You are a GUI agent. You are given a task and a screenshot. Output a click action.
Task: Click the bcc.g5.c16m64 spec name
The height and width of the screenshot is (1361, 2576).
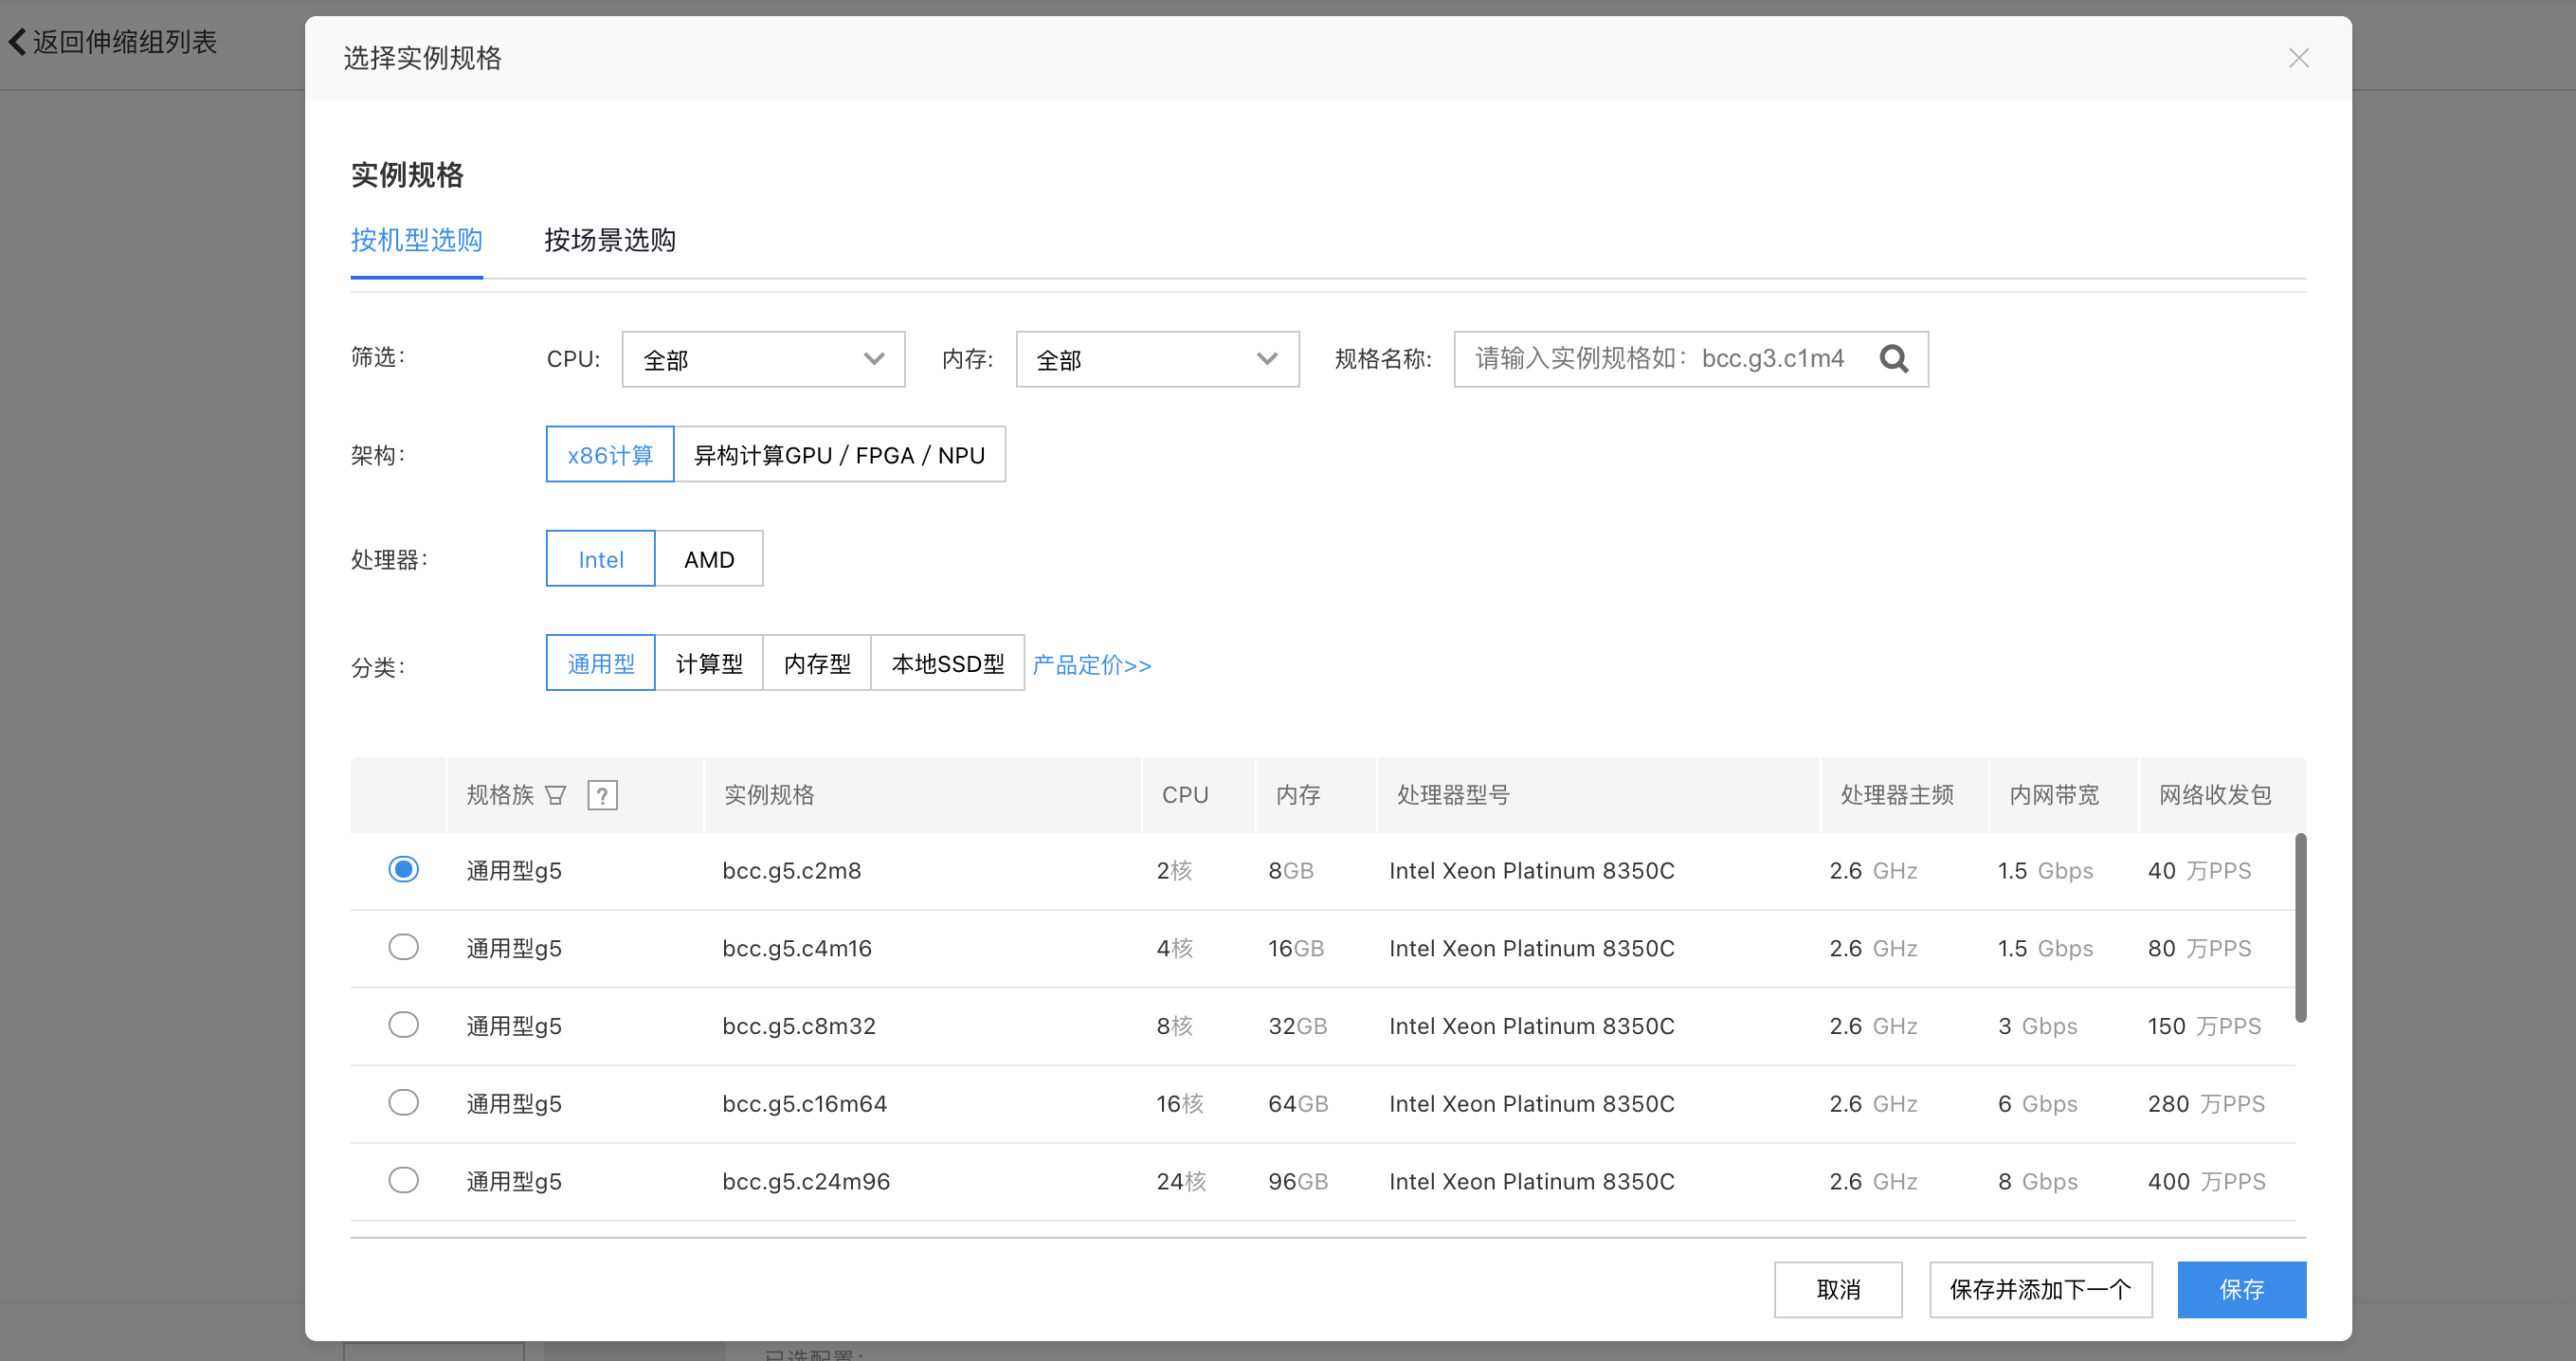(x=804, y=1104)
